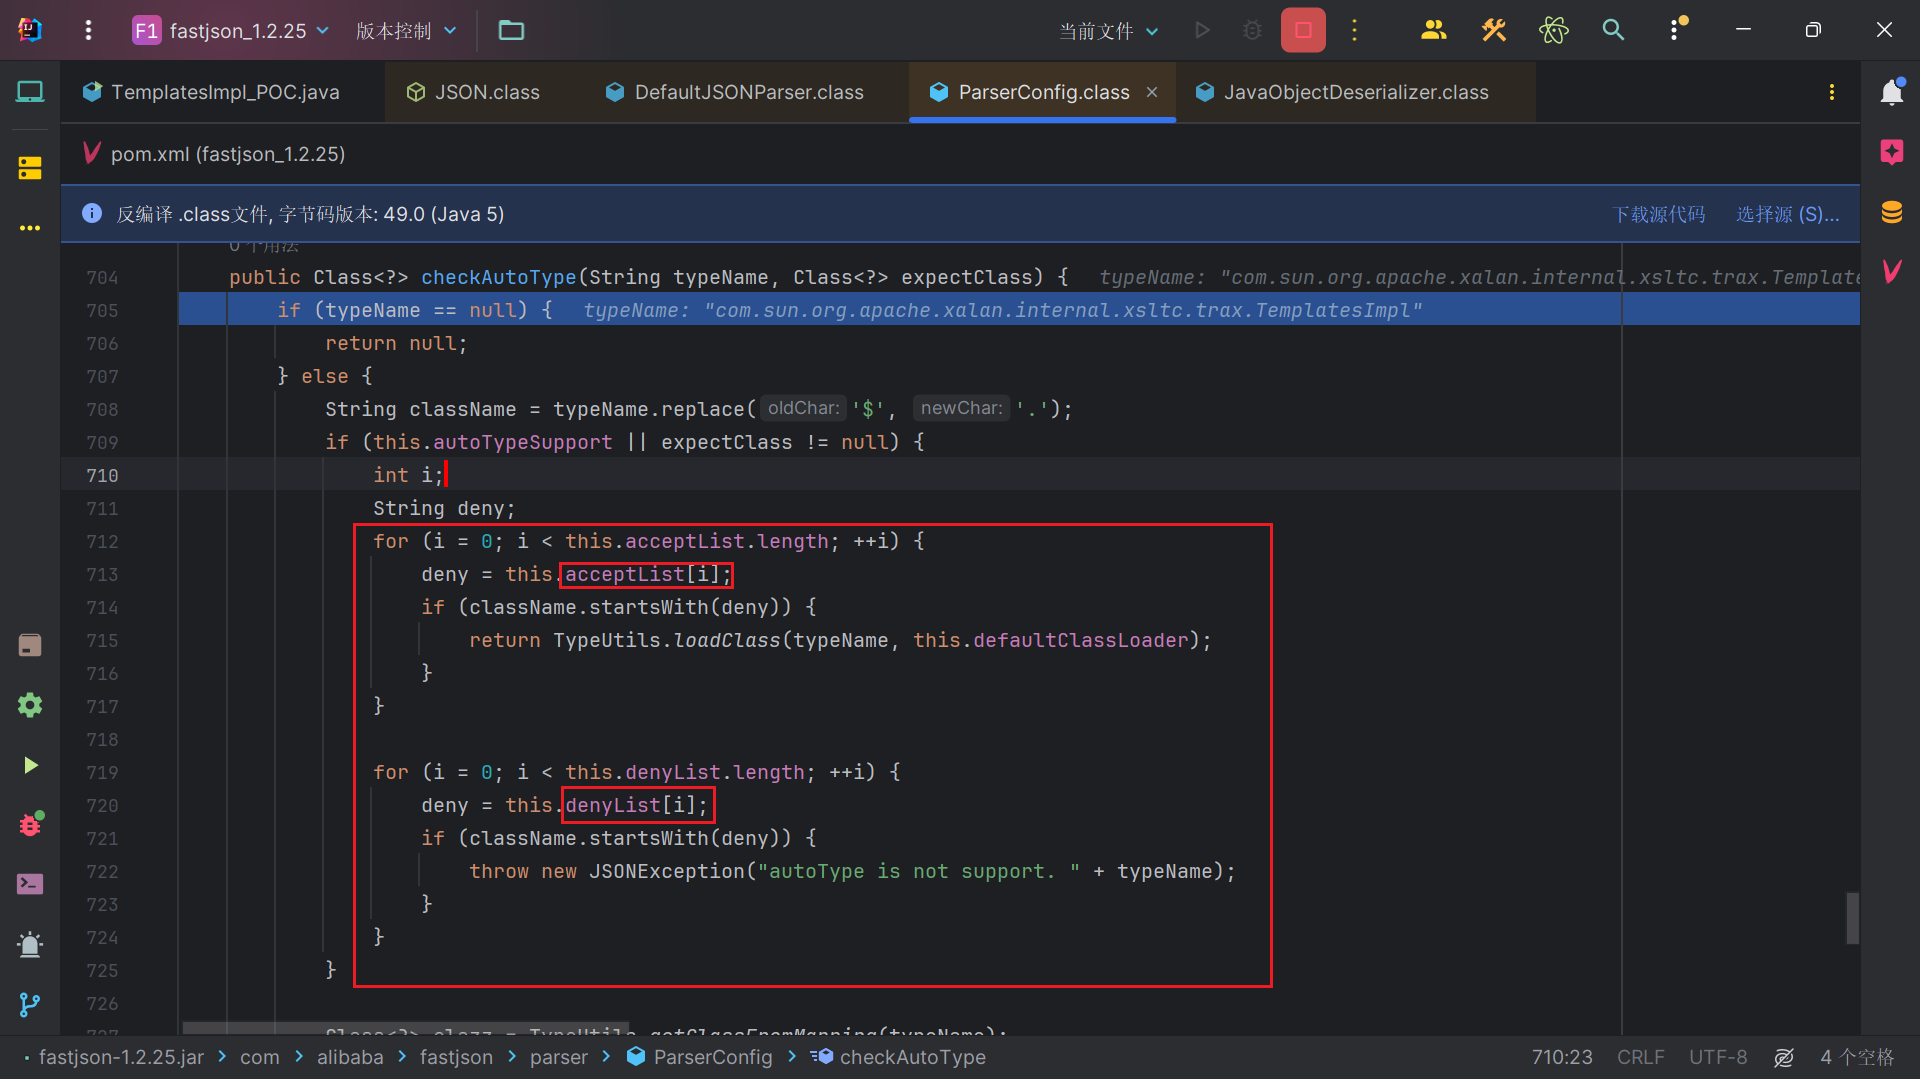The height and width of the screenshot is (1079, 1920).
Task: Change CRLF line separator in status bar
Action: 1641,1057
